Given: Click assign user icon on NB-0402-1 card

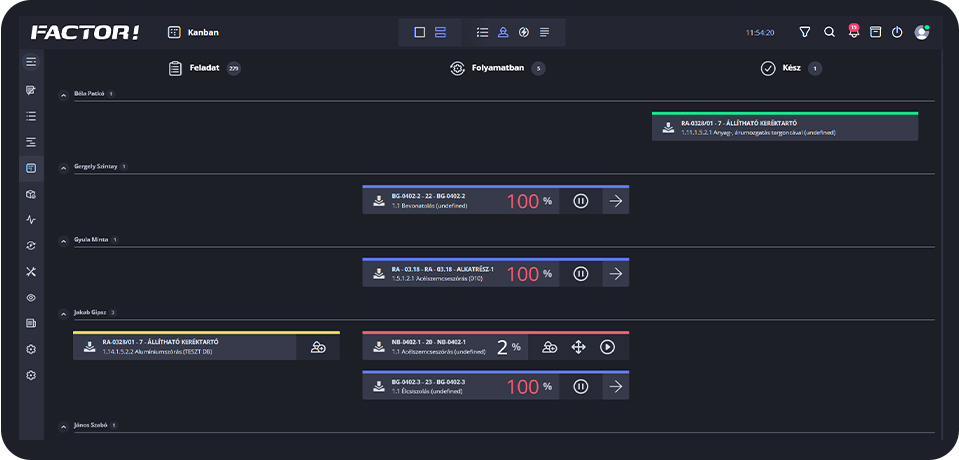Looking at the screenshot, I should (x=549, y=347).
